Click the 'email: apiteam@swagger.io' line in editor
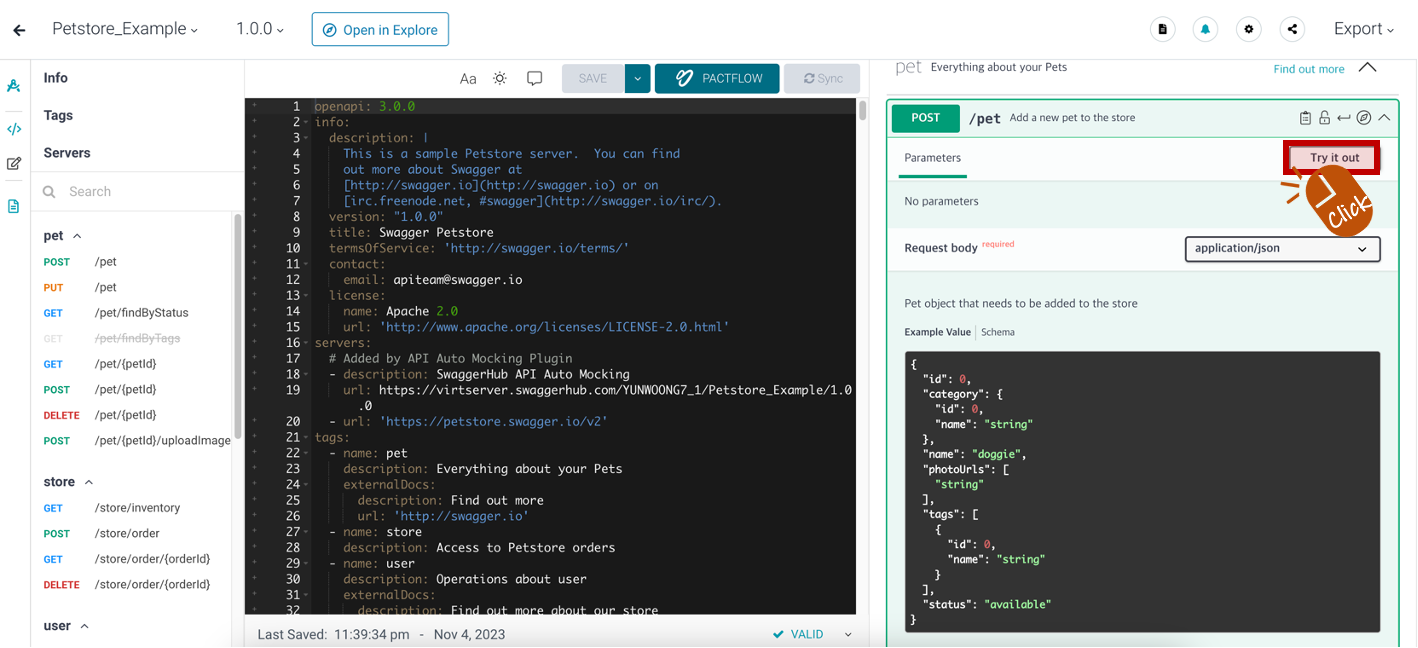The height and width of the screenshot is (648, 1418). [x=433, y=280]
